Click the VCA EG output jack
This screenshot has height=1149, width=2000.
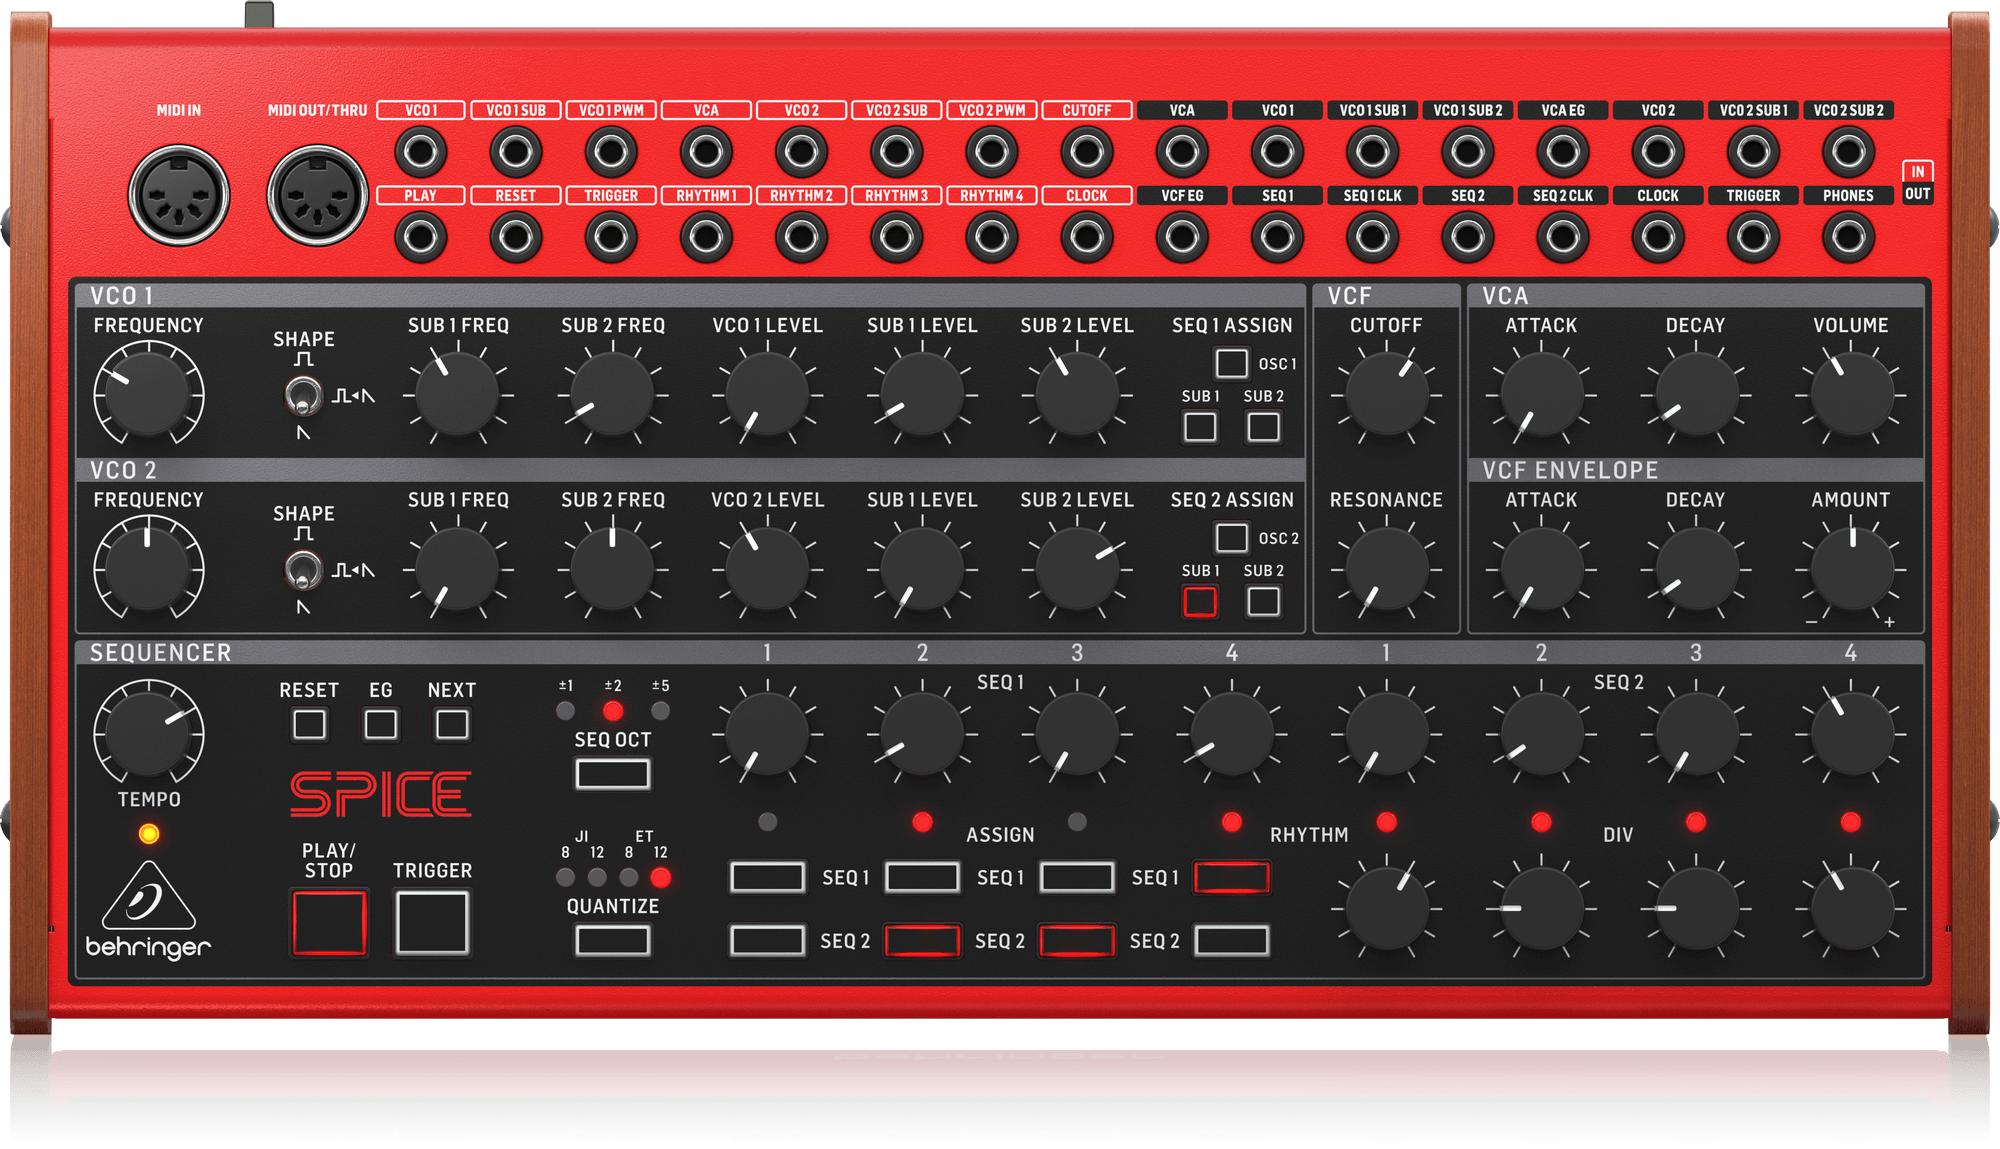1562,152
